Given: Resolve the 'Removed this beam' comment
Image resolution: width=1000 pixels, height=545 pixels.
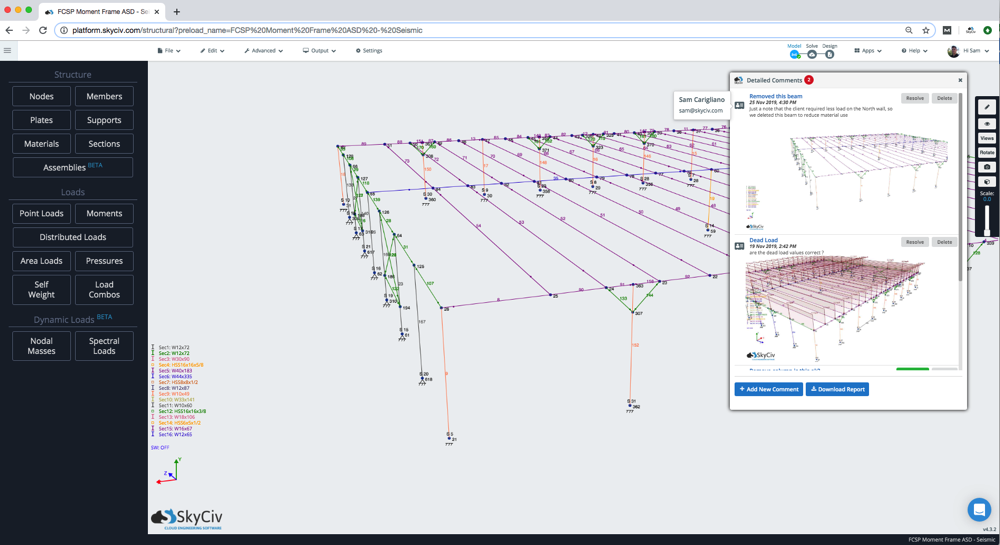Looking at the screenshot, I should point(914,98).
